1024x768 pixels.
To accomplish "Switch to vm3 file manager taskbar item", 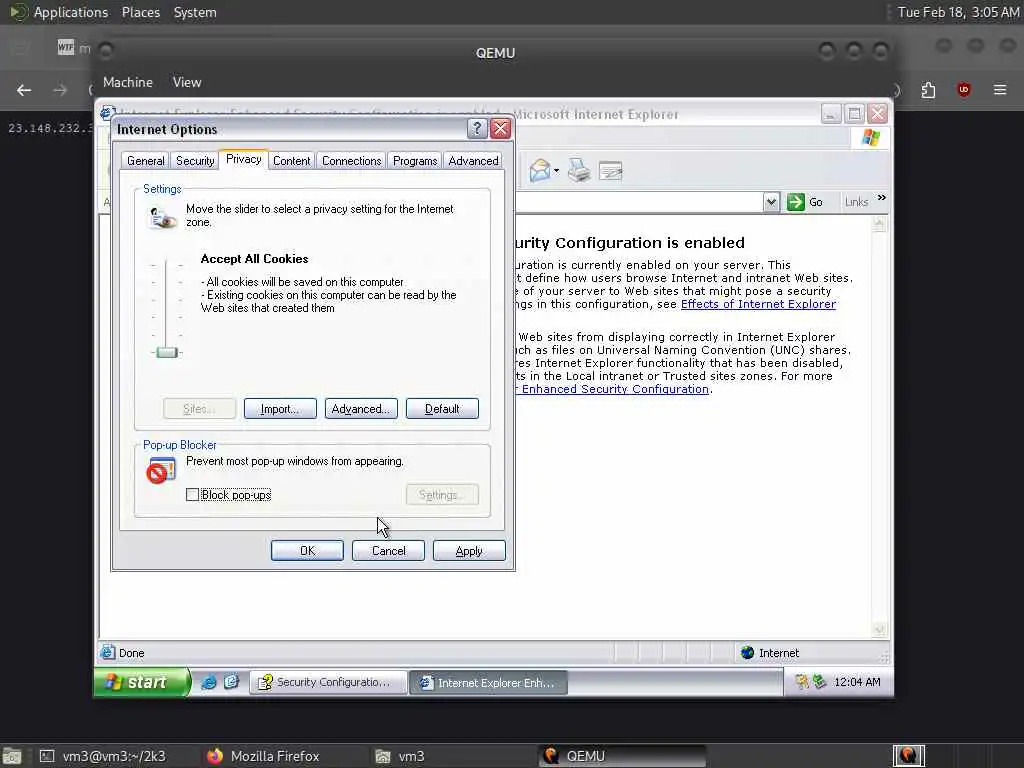I will 400,756.
